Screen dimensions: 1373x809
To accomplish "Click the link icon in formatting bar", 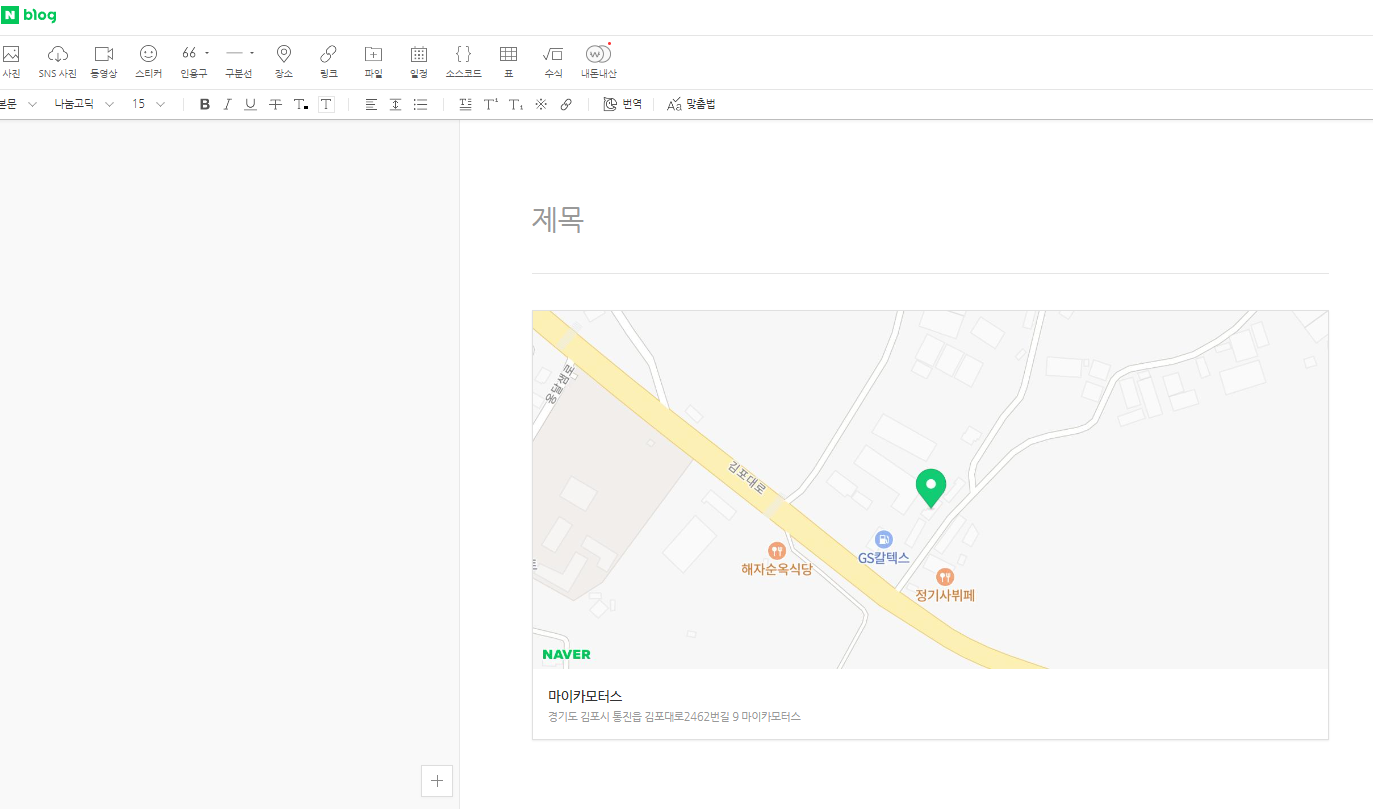I will tap(566, 104).
